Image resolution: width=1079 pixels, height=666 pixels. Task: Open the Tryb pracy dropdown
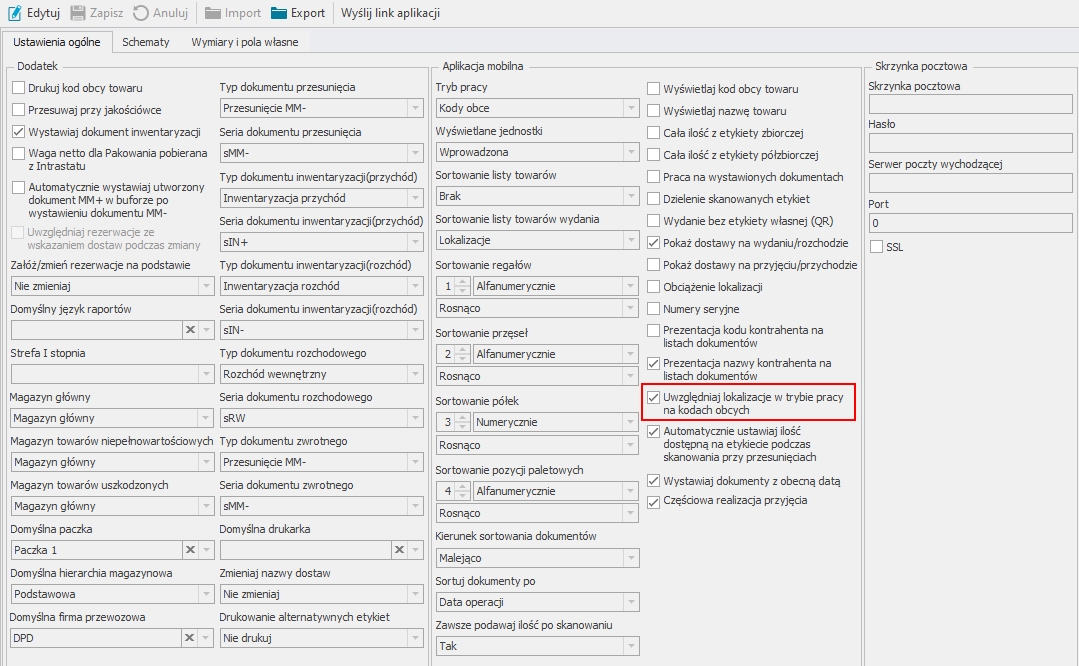[630, 108]
